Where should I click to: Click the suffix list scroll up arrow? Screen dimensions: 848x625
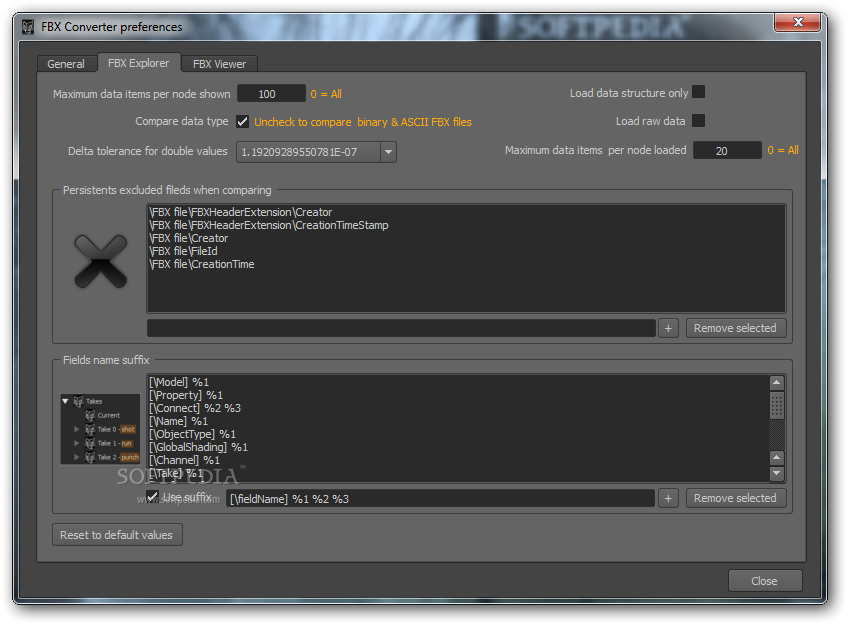coord(777,383)
